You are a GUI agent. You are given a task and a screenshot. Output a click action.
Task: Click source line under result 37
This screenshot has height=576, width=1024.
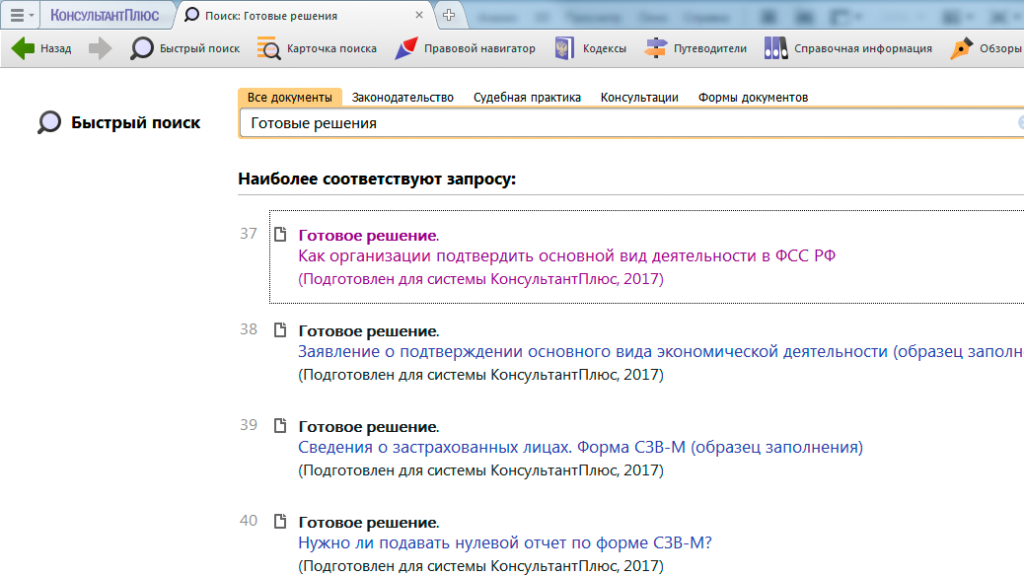pyautogui.click(x=481, y=279)
